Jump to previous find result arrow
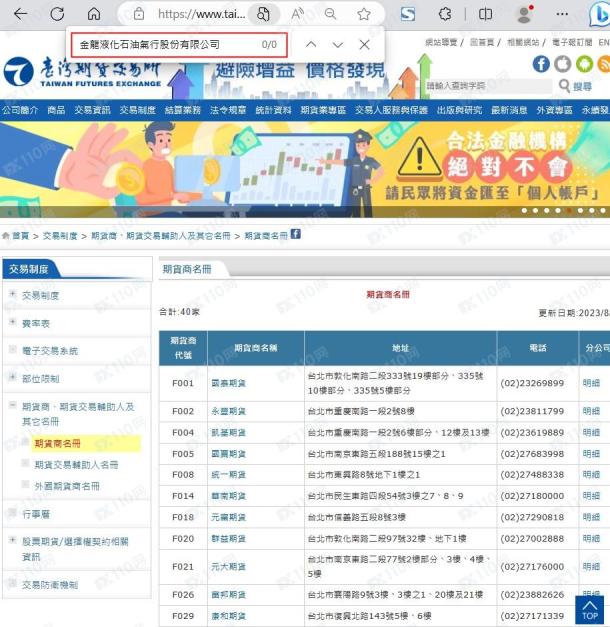Image resolution: width=610 pixels, height=627 pixels. [311, 44]
